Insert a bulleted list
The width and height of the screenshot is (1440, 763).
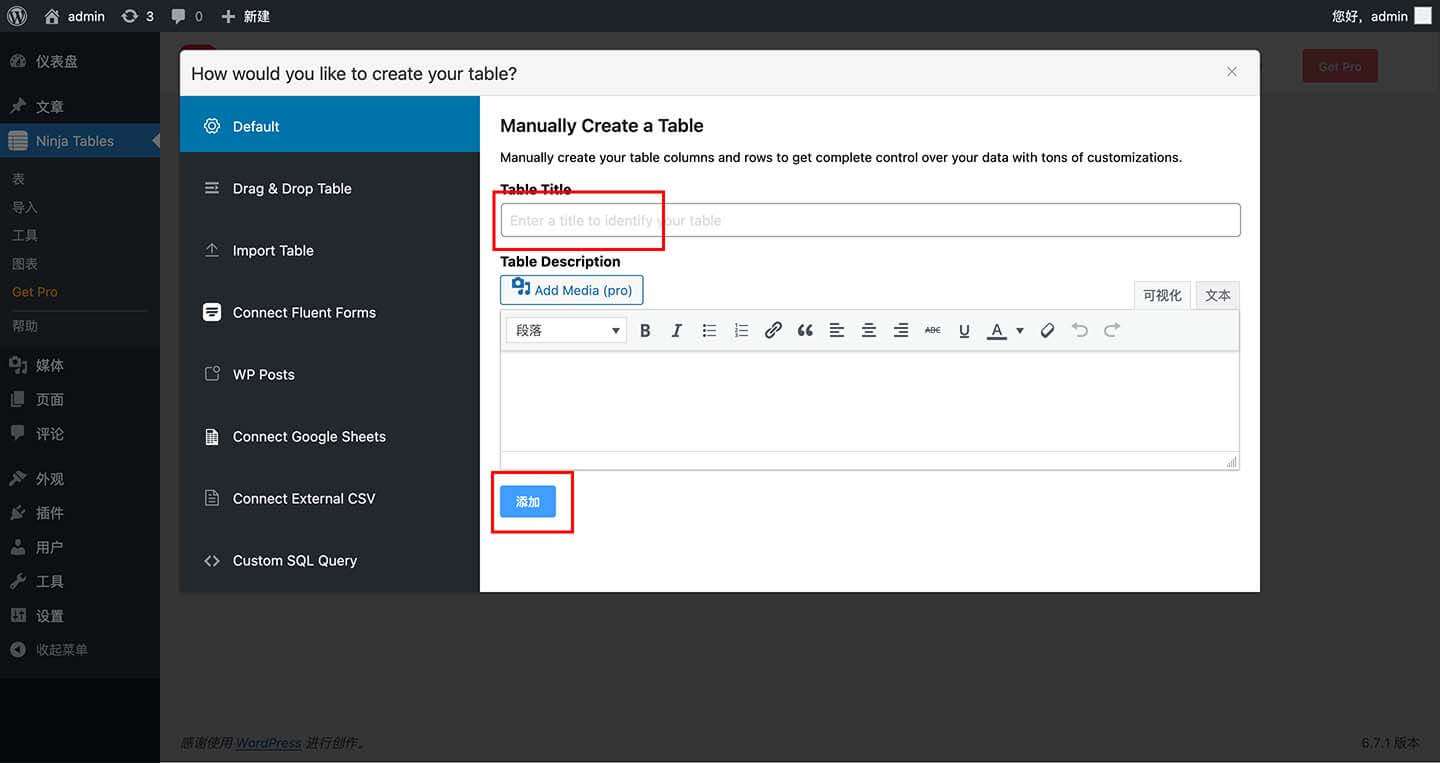709,330
